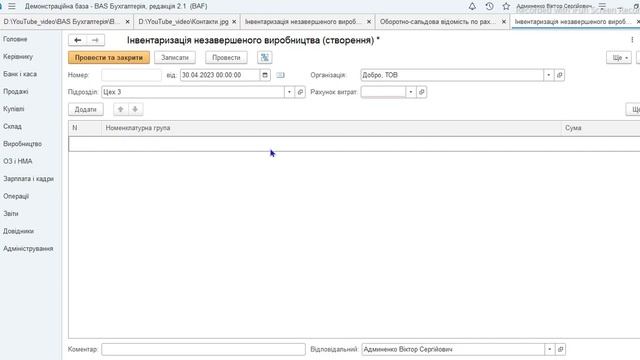The image size is (640, 360).
Task: Click the icon beside date calendar
Action: [x=280, y=75]
